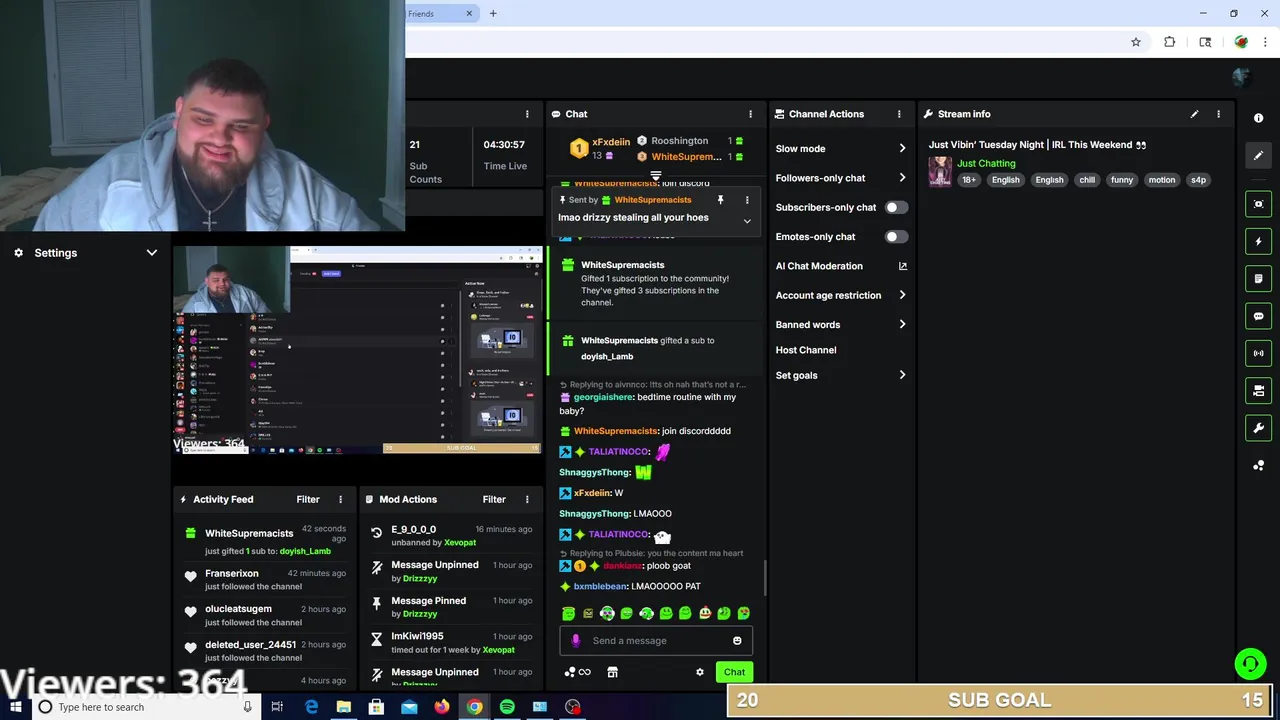Expand Account age restriction options
The height and width of the screenshot is (720, 1280).
click(902, 295)
